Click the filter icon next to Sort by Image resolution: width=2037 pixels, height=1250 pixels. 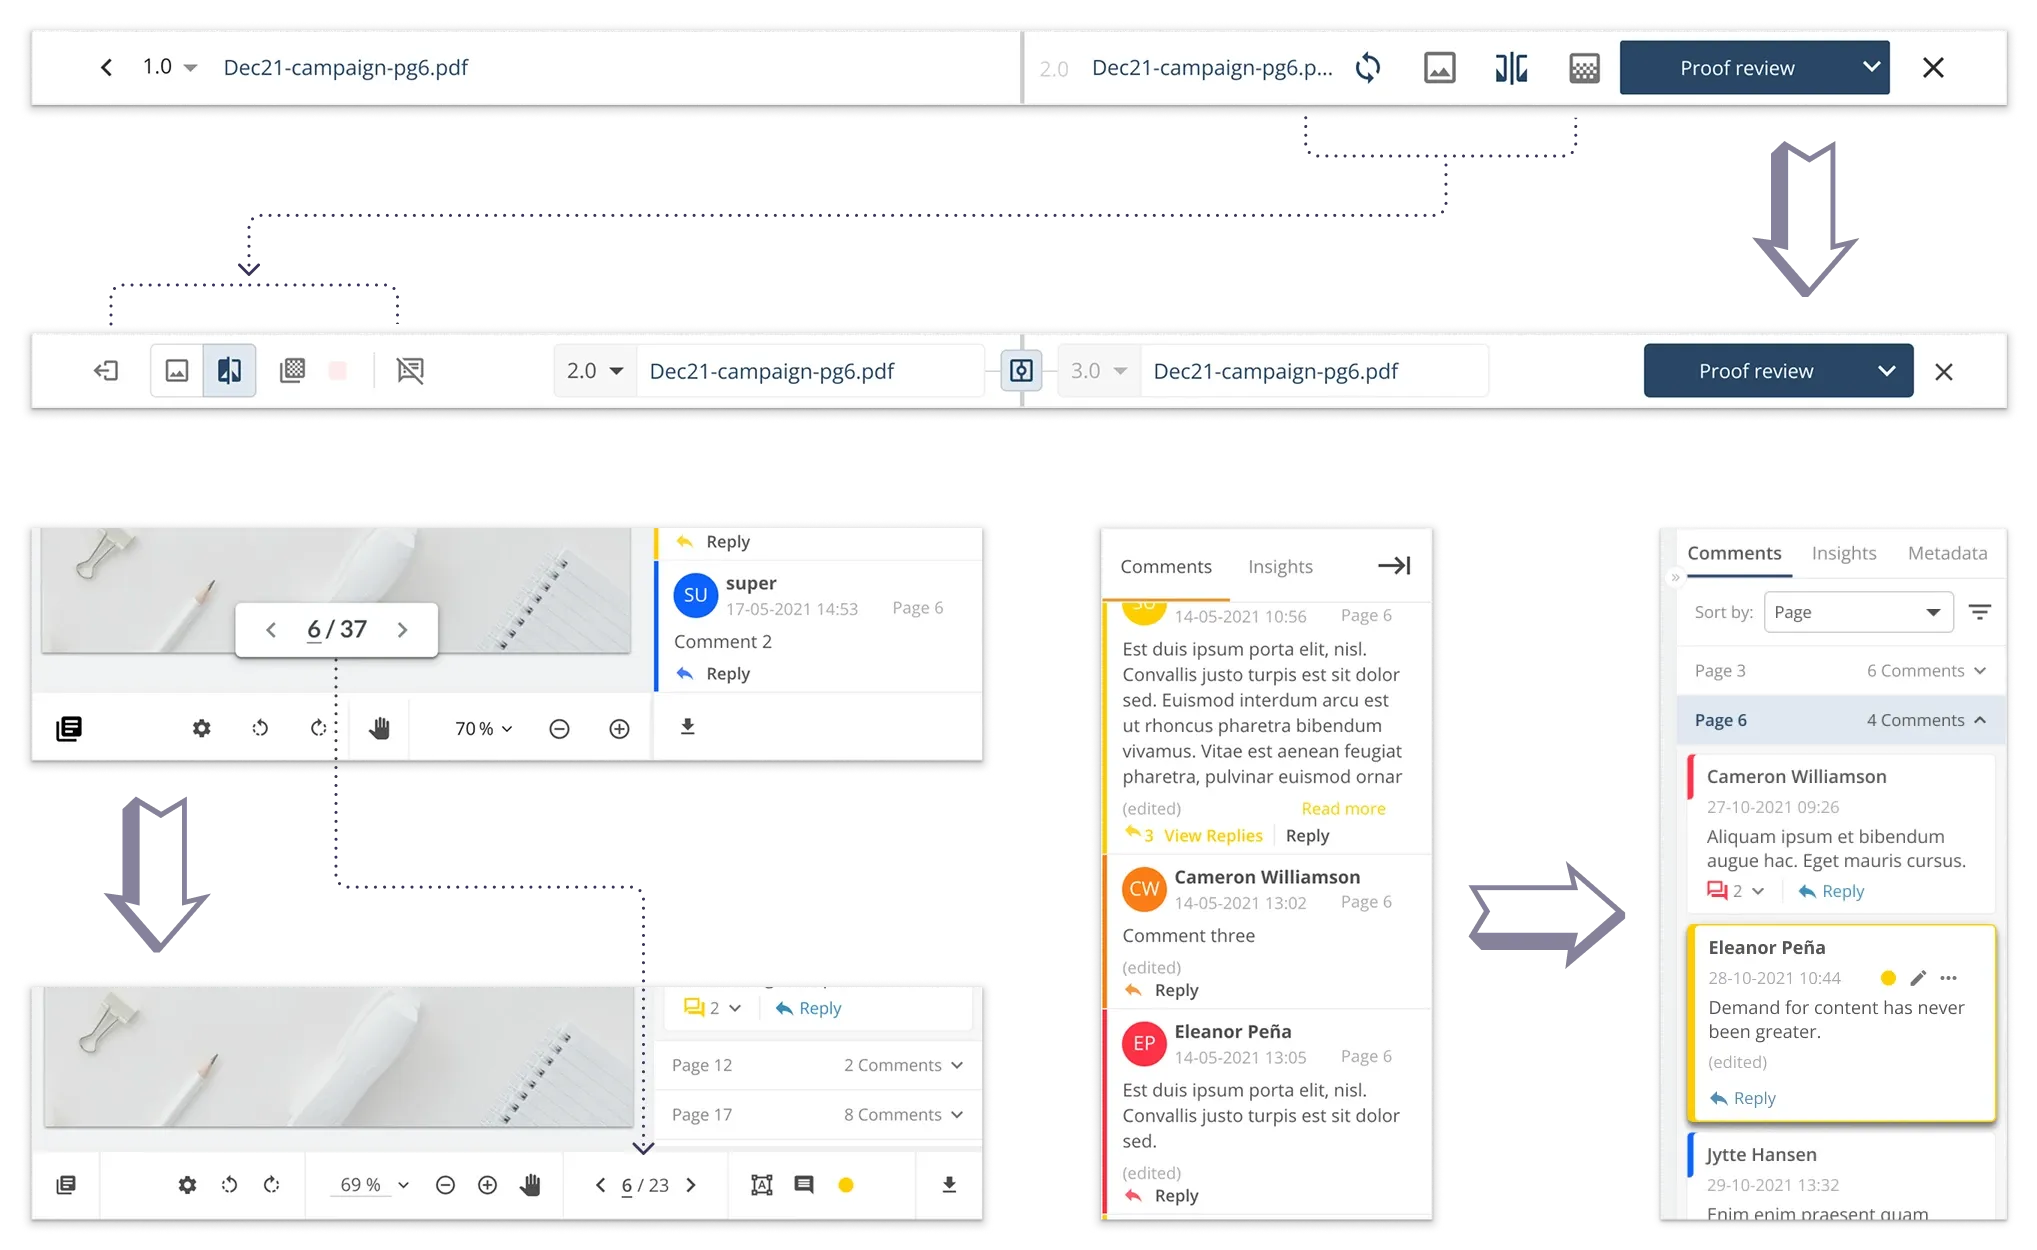point(1979,612)
